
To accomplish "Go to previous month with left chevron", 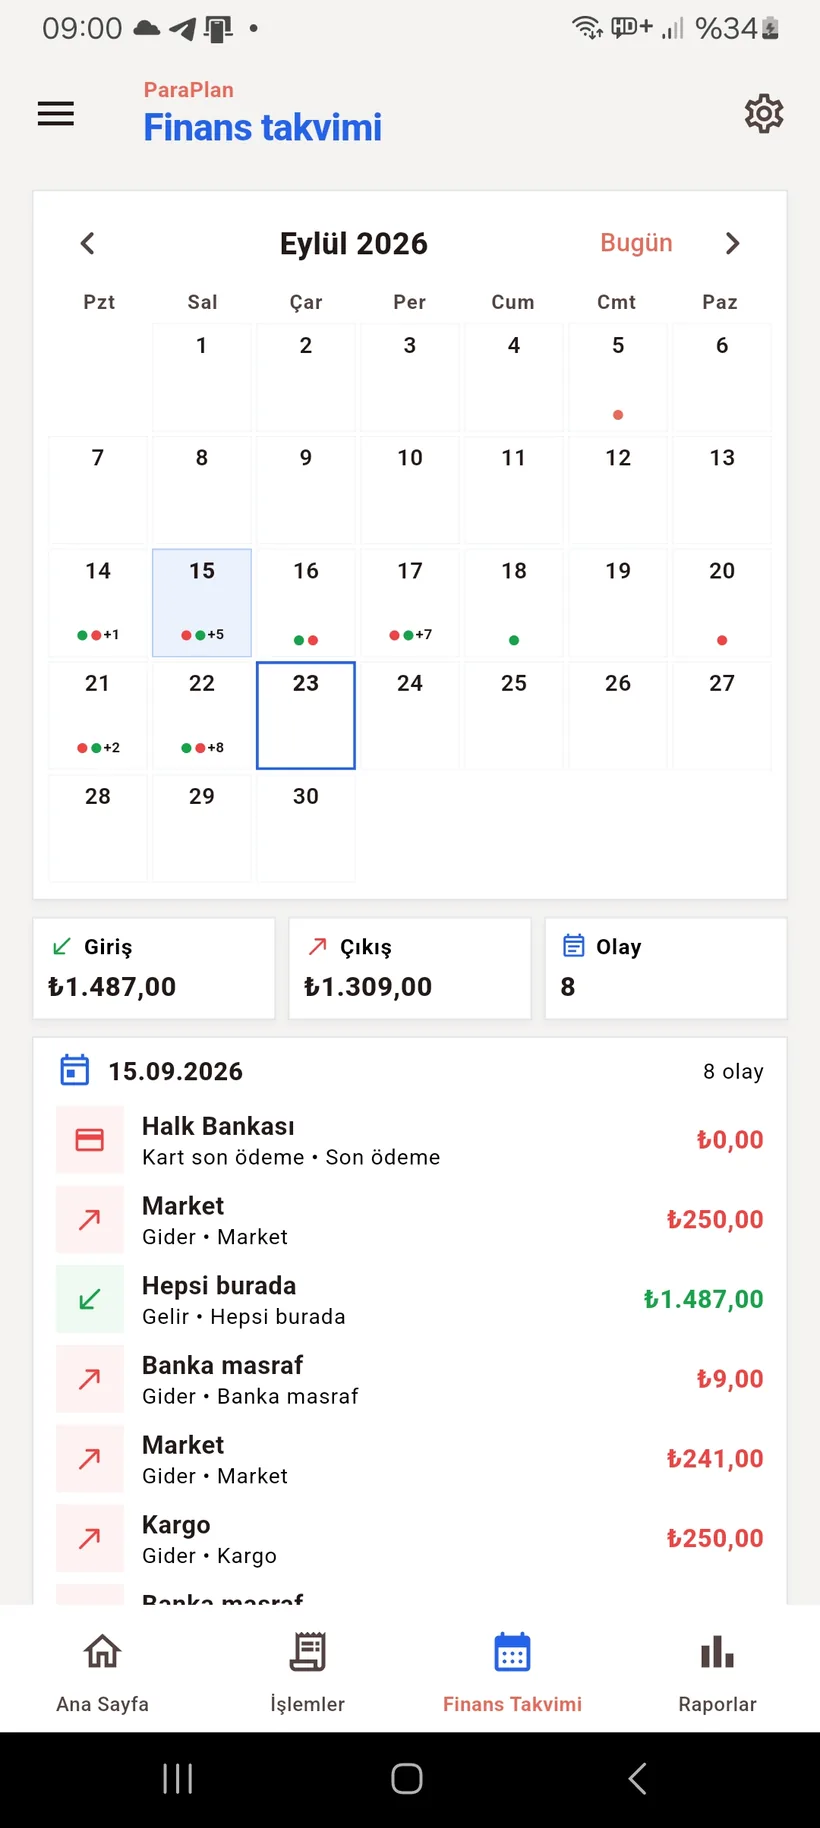I will coord(88,243).
